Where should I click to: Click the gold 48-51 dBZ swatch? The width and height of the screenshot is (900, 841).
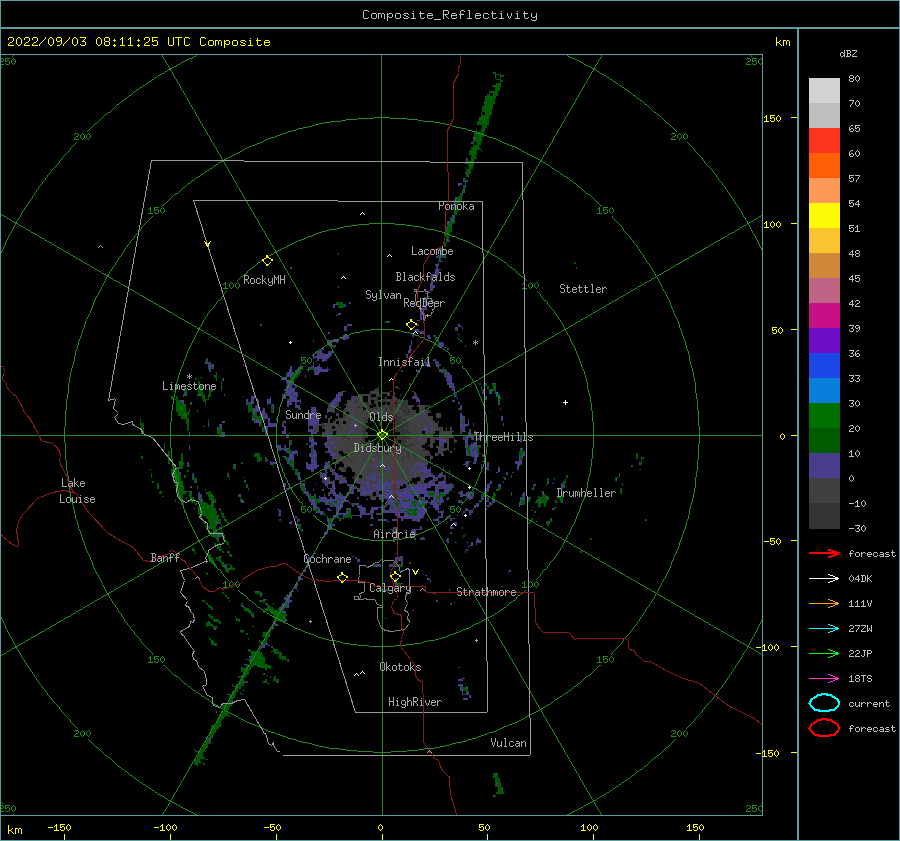click(824, 241)
